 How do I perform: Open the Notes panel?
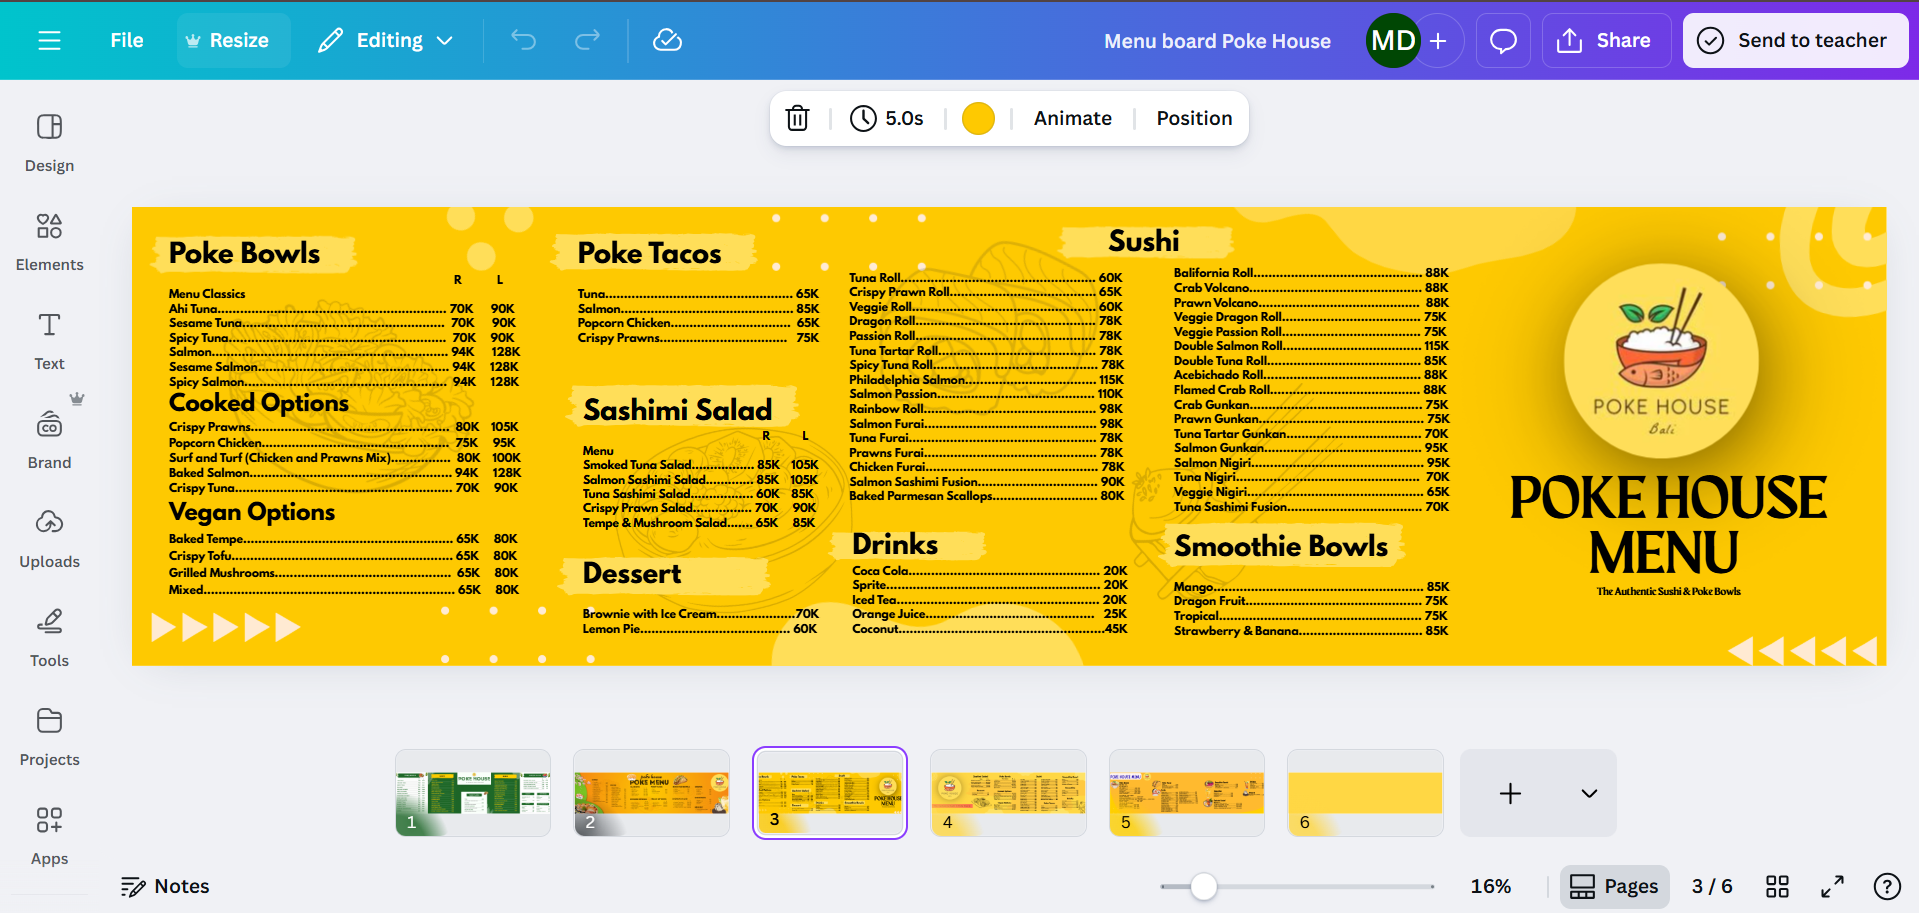(x=165, y=886)
